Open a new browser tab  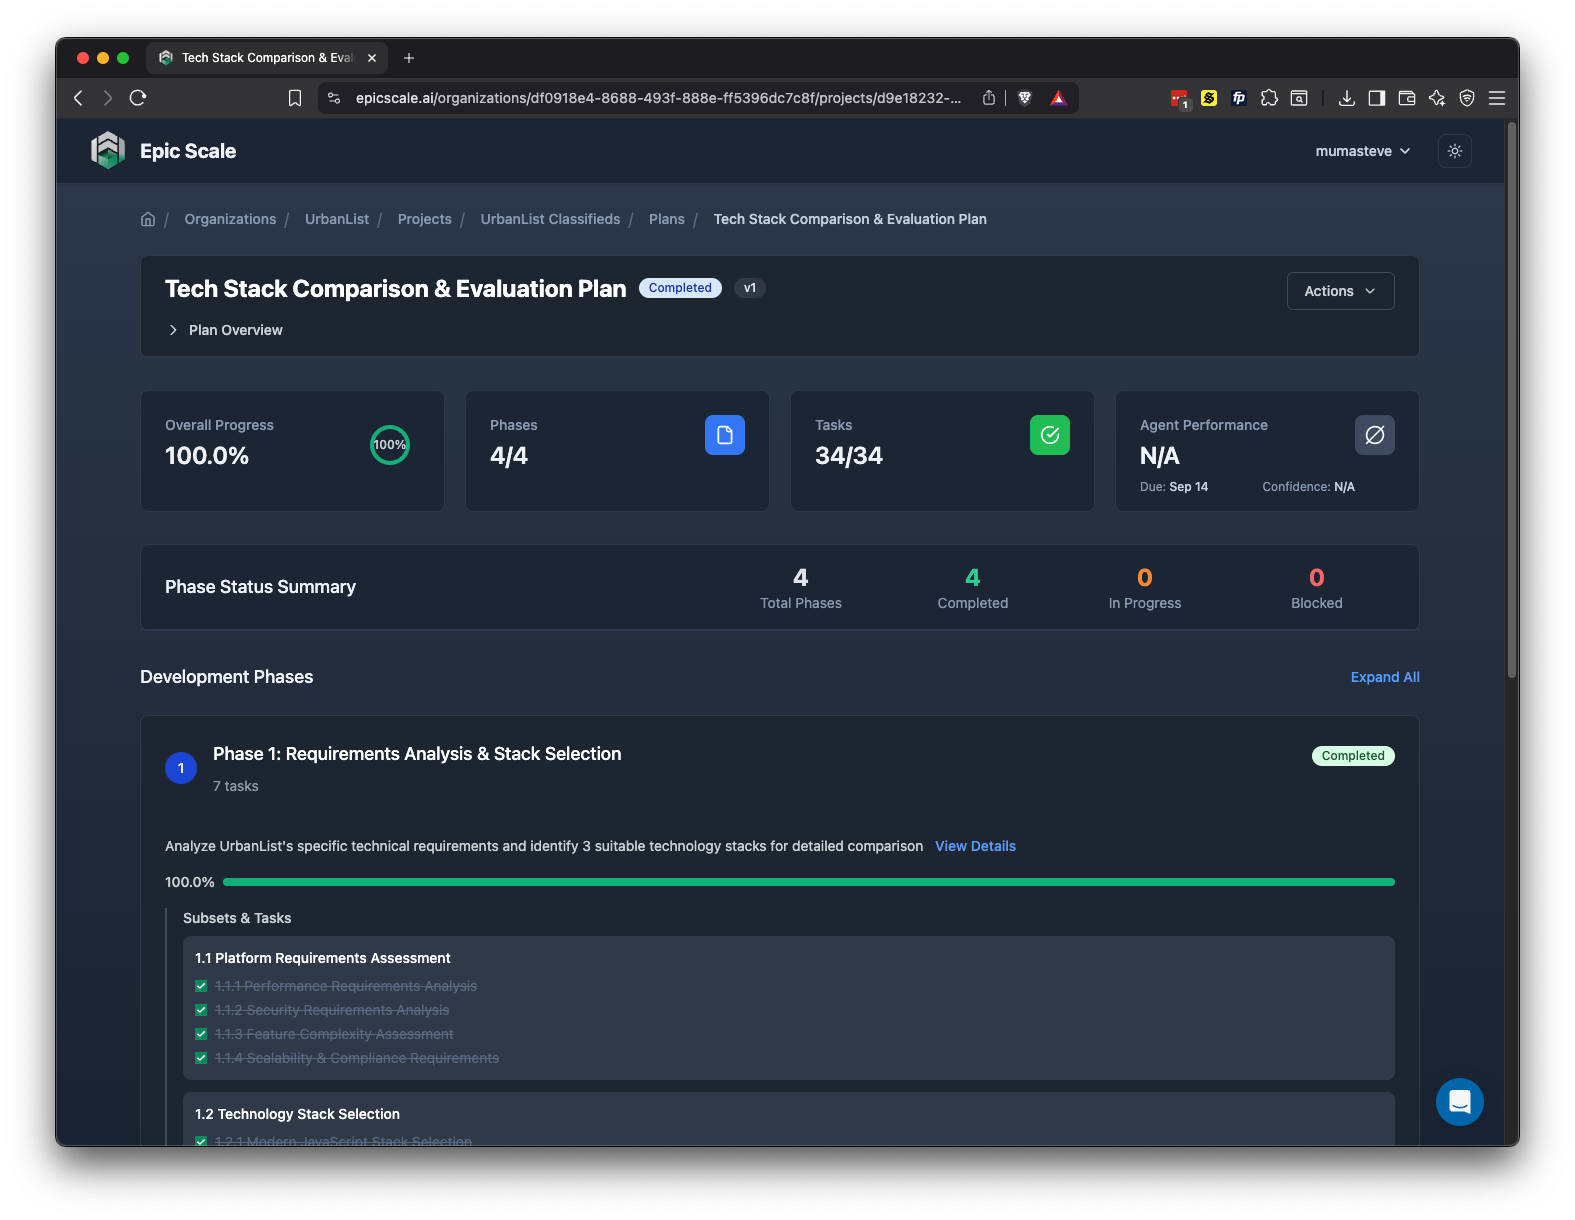(409, 58)
